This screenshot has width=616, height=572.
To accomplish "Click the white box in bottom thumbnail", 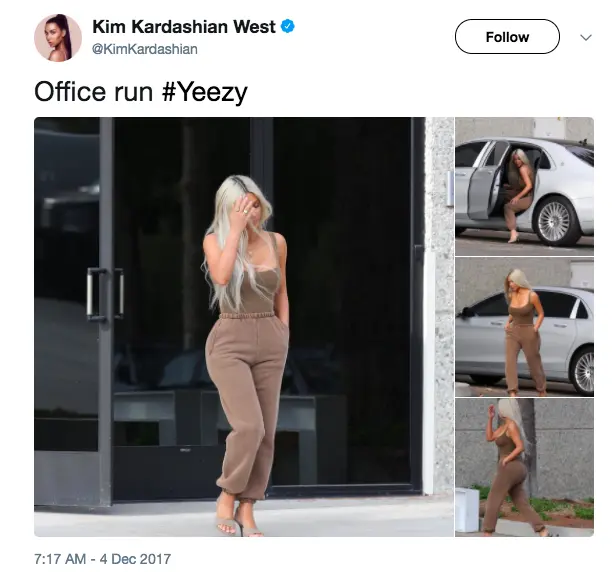I will coord(467,509).
